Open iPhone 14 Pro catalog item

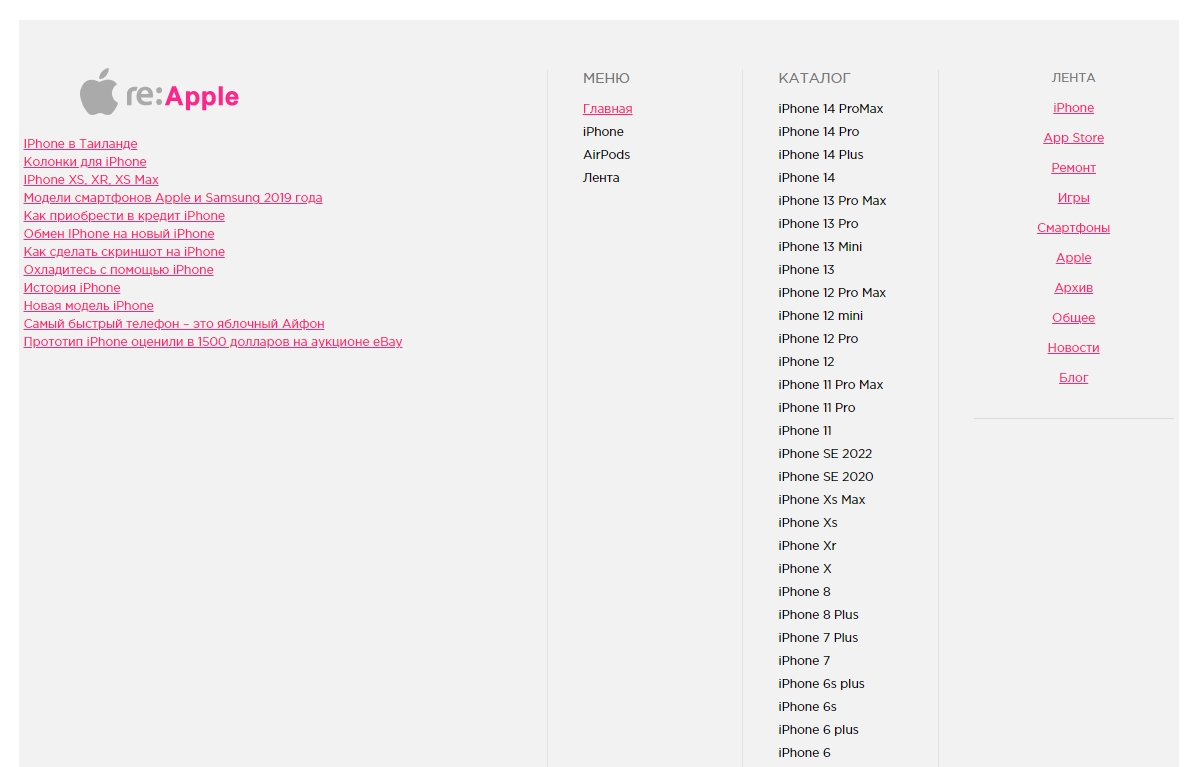click(x=819, y=132)
